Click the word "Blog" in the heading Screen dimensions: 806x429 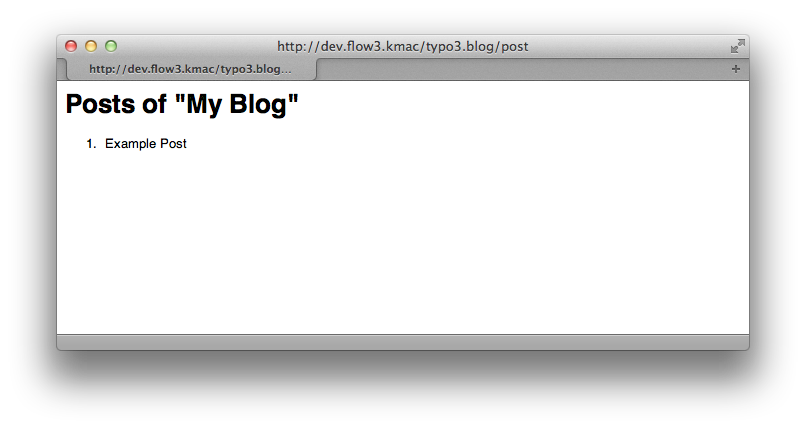(x=258, y=105)
